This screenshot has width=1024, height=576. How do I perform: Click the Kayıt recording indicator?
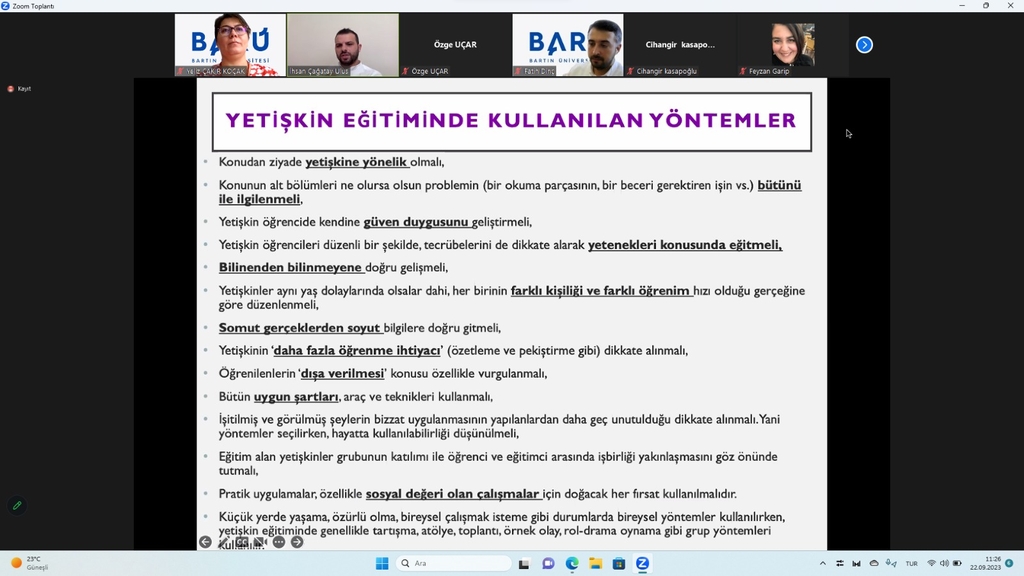19,89
